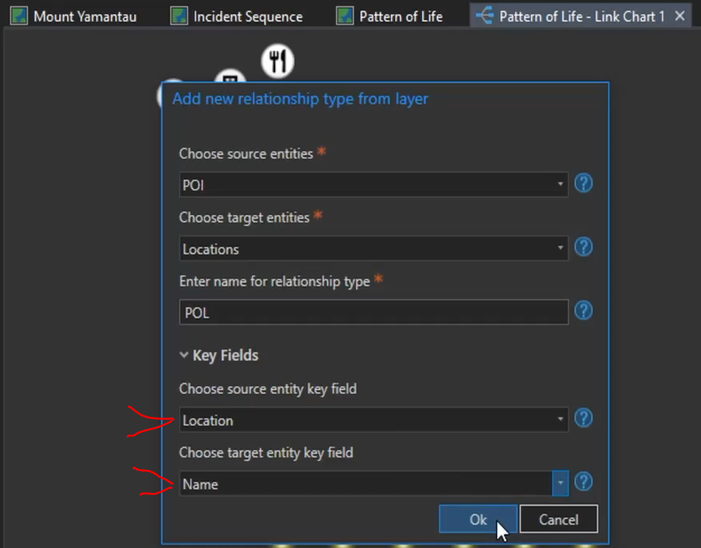Click help icon beside relationship type name
701x548 pixels.
click(584, 311)
